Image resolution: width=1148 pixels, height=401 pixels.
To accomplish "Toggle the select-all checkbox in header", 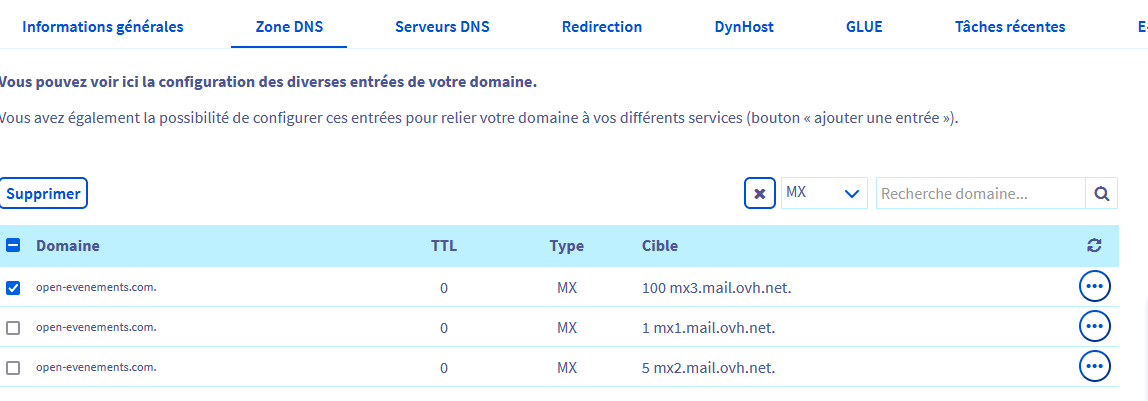I will tap(13, 246).
